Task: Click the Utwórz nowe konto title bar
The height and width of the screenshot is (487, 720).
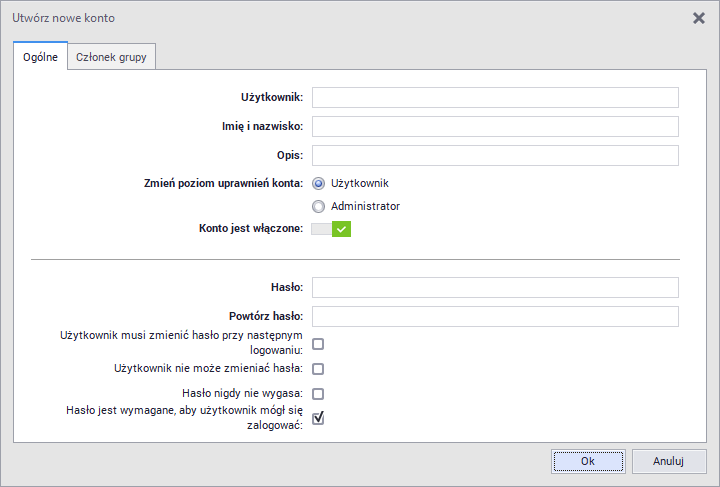Action: [x=300, y=17]
